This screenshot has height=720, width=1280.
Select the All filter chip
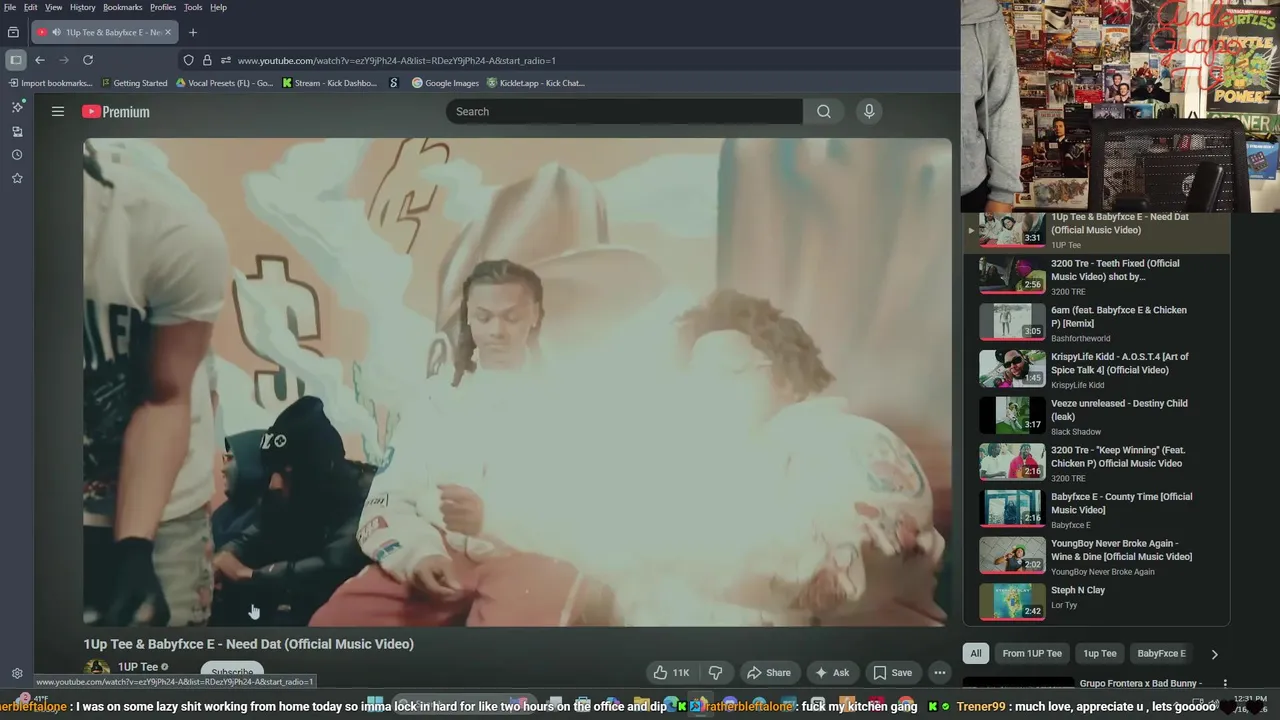pyautogui.click(x=976, y=654)
